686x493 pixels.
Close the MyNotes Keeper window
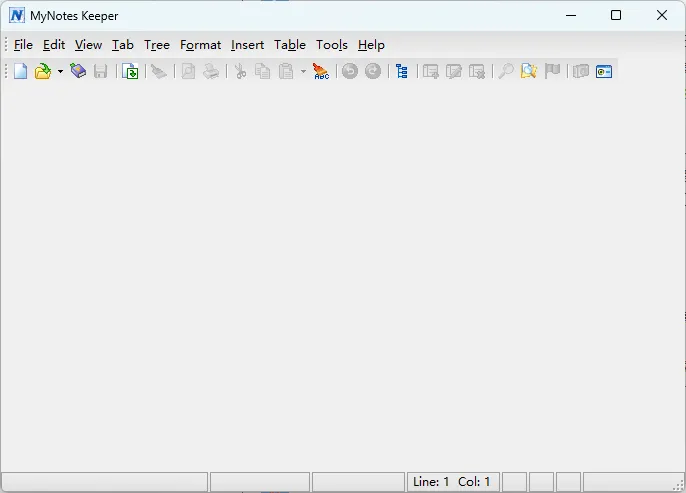[662, 15]
